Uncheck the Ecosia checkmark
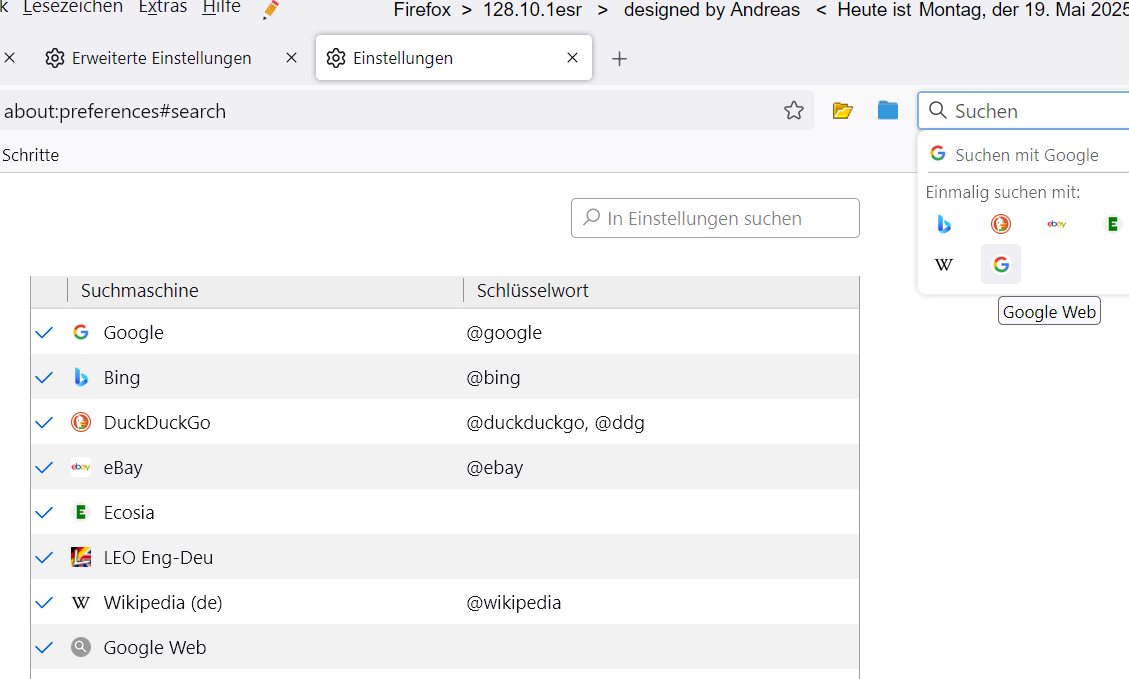Viewport: 1129px width, 679px height. coord(45,512)
